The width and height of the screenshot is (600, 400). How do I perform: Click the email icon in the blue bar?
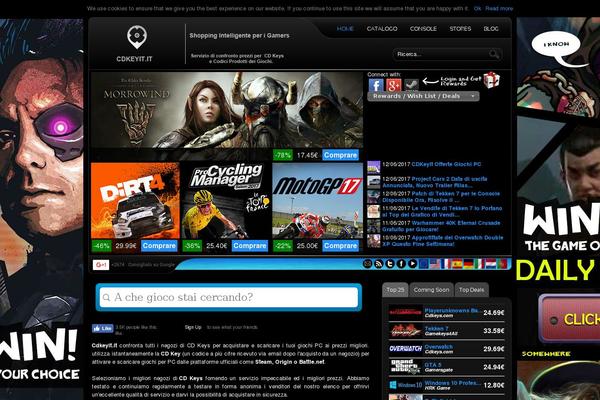point(367,264)
